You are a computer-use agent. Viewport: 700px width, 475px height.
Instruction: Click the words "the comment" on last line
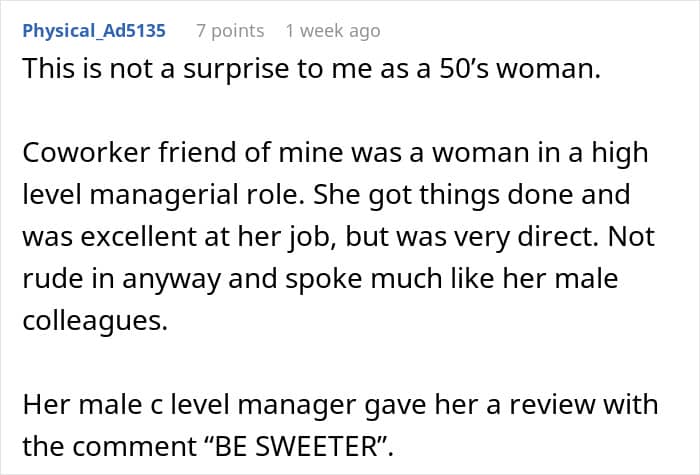[x=109, y=446]
